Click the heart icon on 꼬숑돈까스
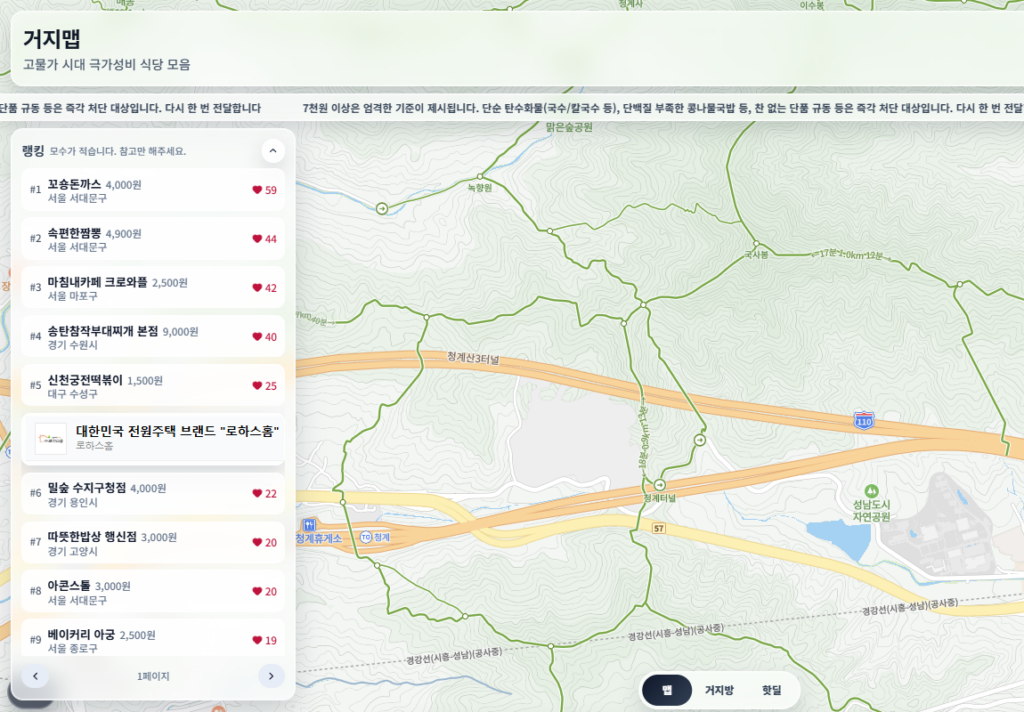1024x712 pixels. click(x=257, y=190)
